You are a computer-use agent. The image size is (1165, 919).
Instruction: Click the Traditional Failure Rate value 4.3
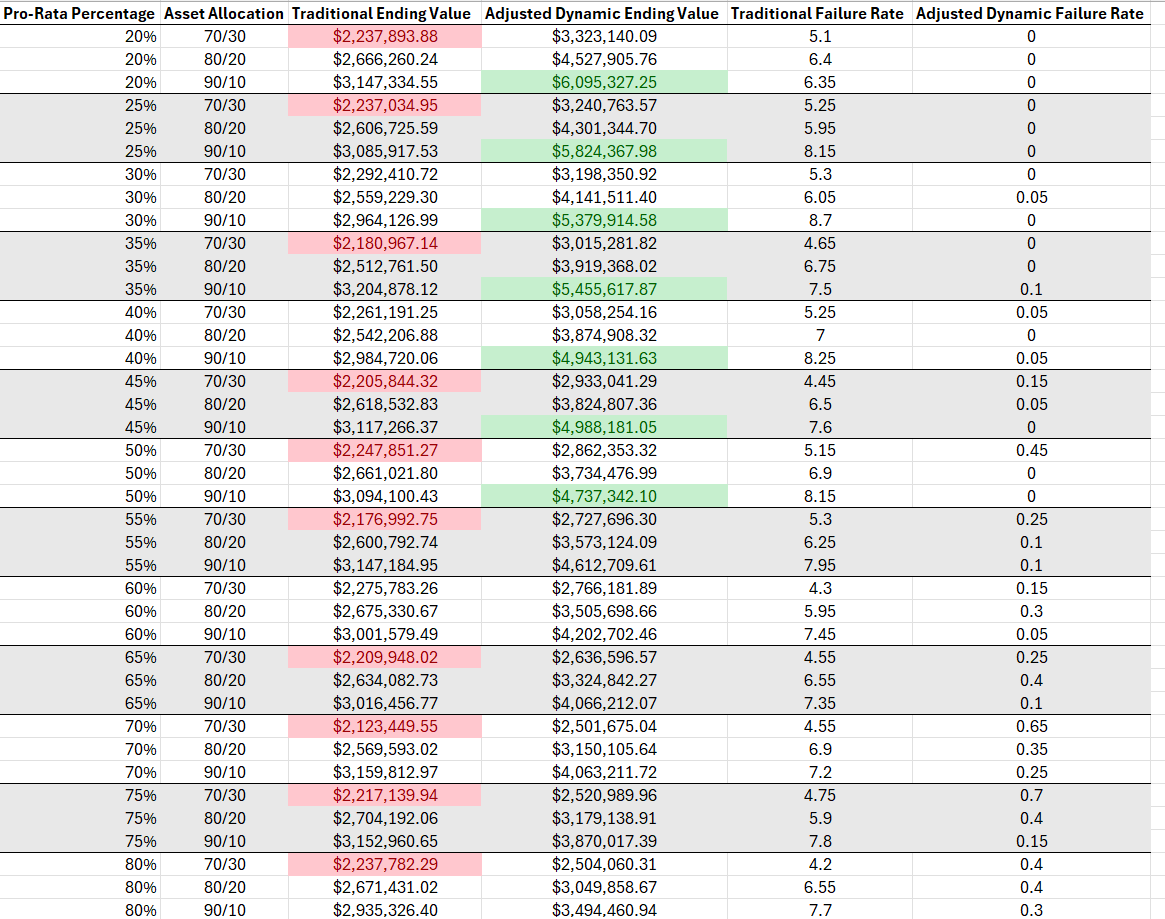point(820,588)
